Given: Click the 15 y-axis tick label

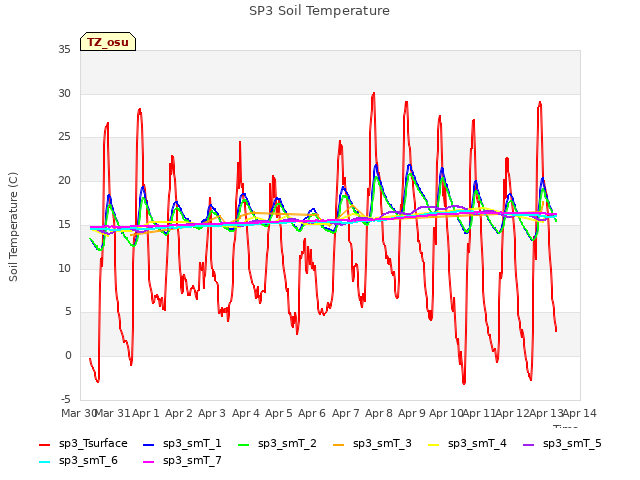Looking at the screenshot, I should coord(64,224).
